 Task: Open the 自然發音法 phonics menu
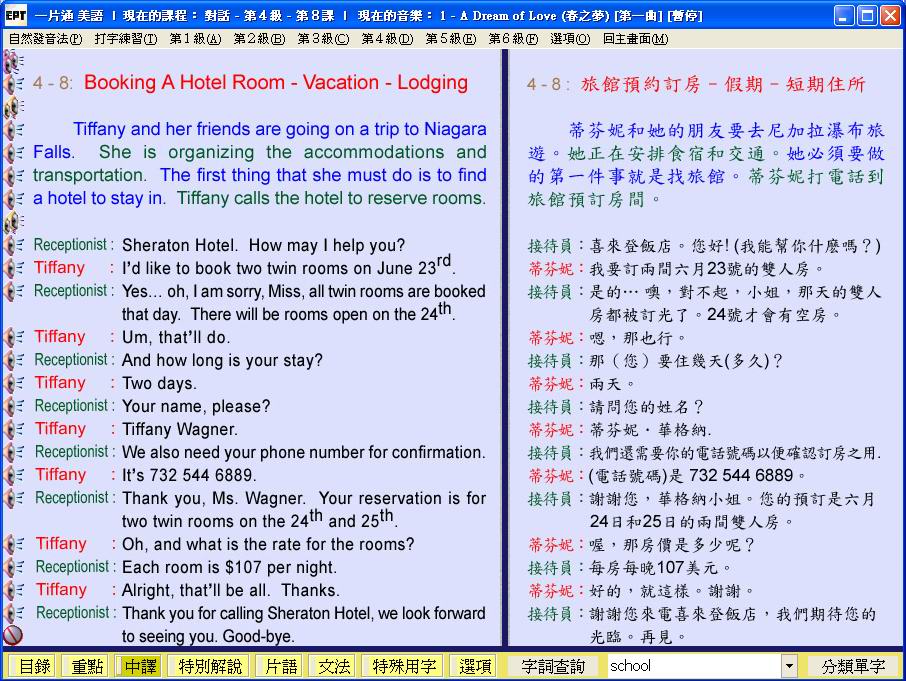(45, 39)
